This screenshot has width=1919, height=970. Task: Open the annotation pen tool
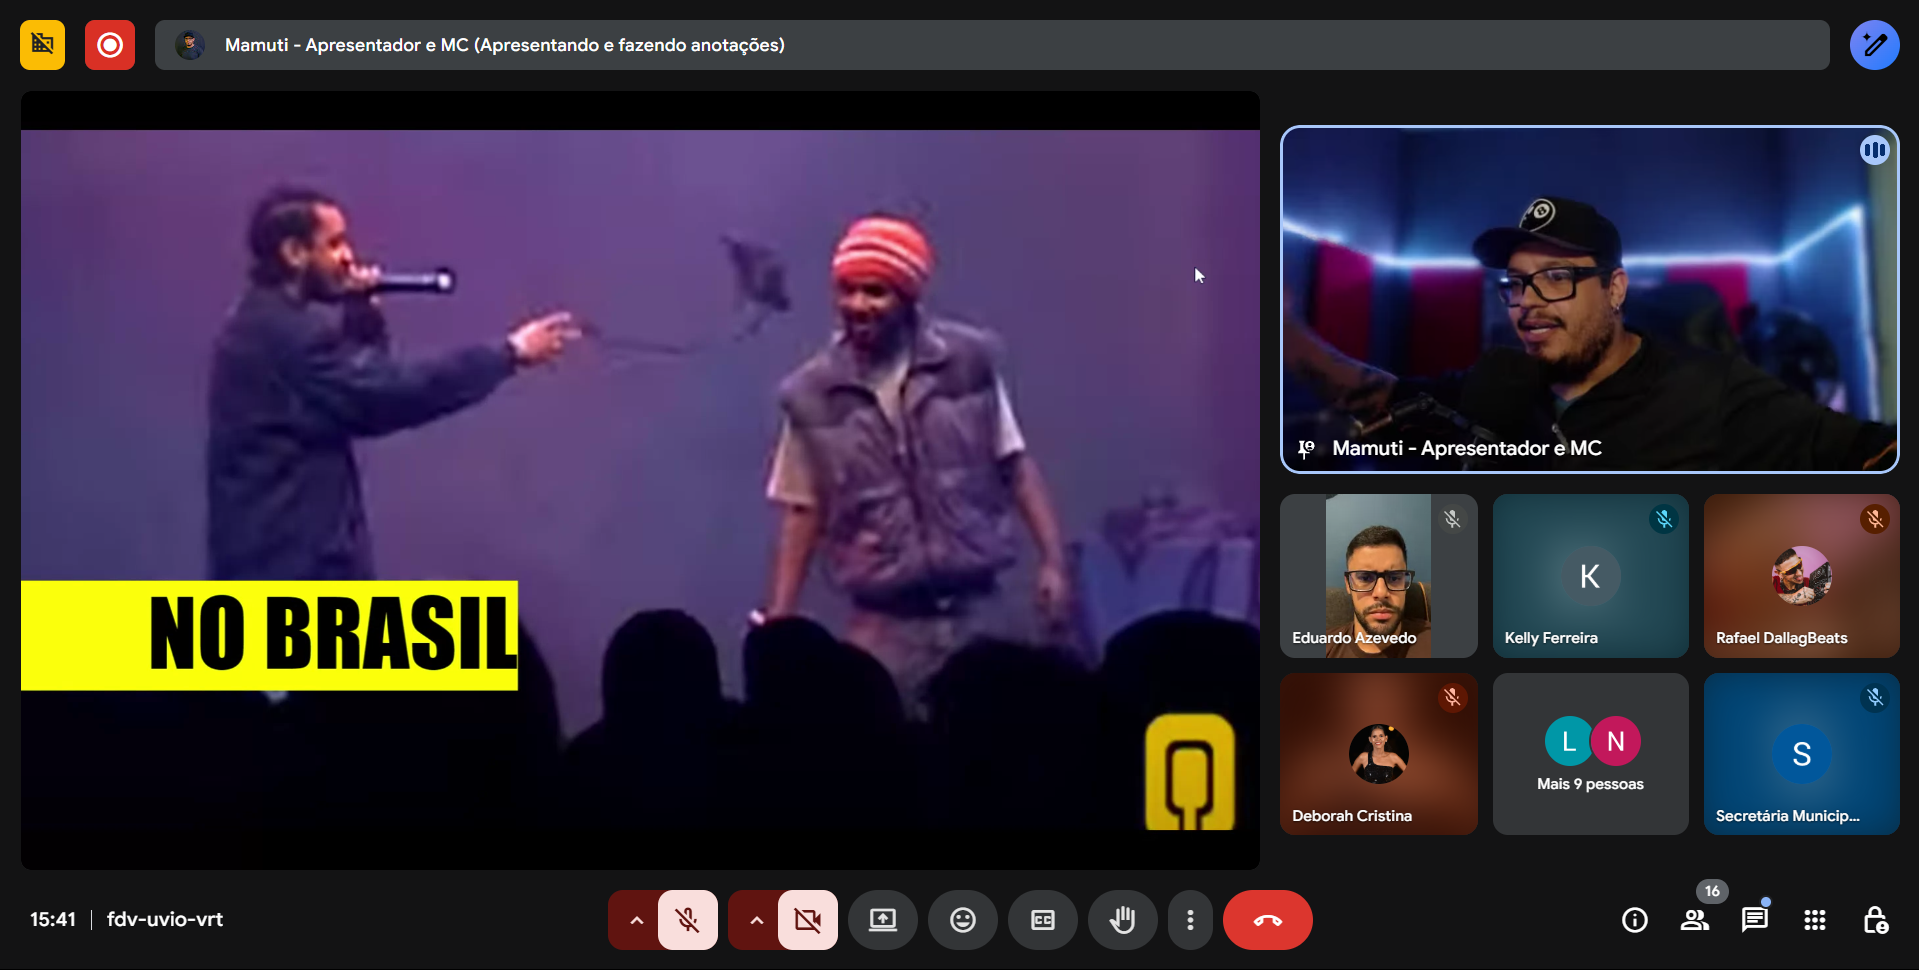(x=1874, y=45)
